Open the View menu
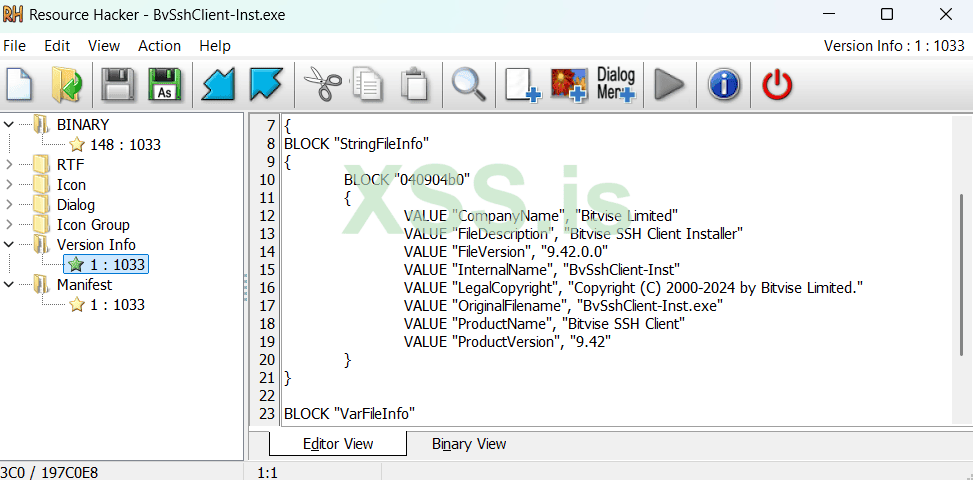The width and height of the screenshot is (973, 480). tap(104, 46)
